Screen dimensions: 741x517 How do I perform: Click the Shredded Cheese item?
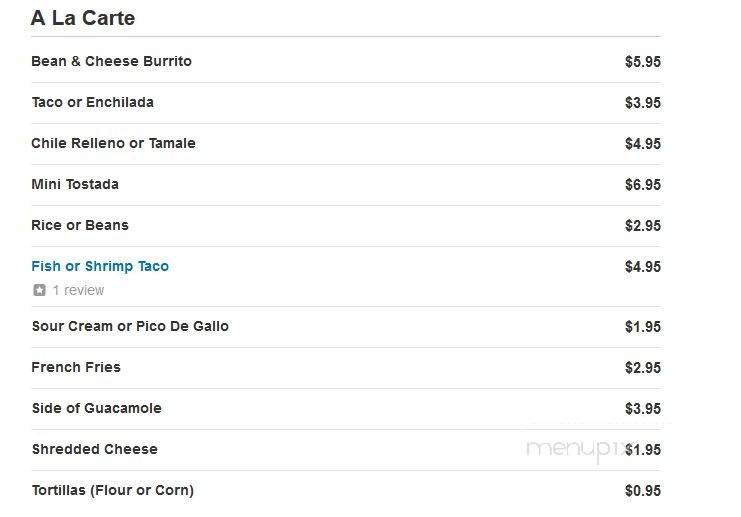tap(94, 449)
